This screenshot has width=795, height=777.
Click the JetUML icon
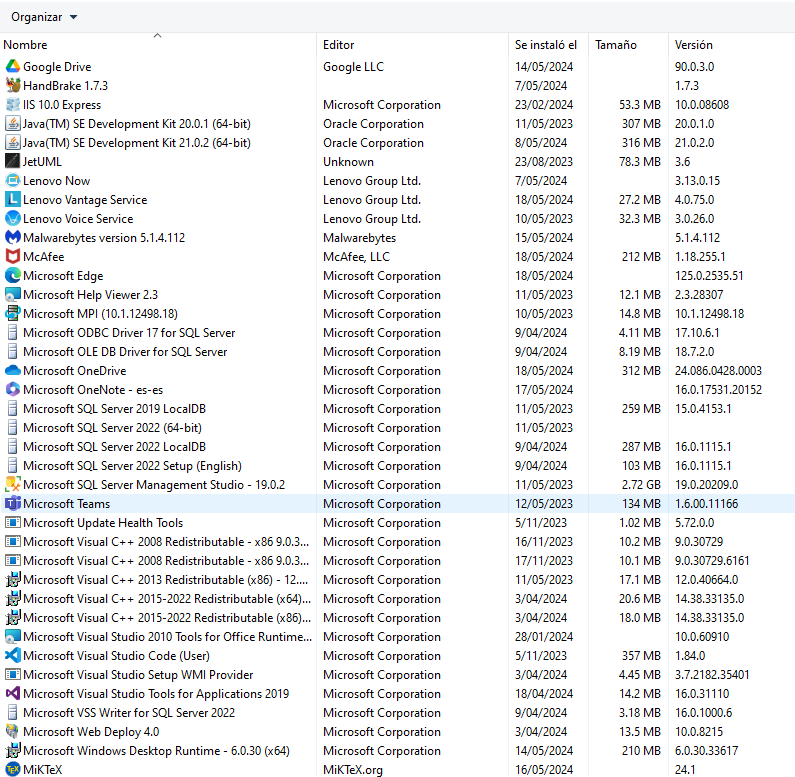pyautogui.click(x=13, y=161)
